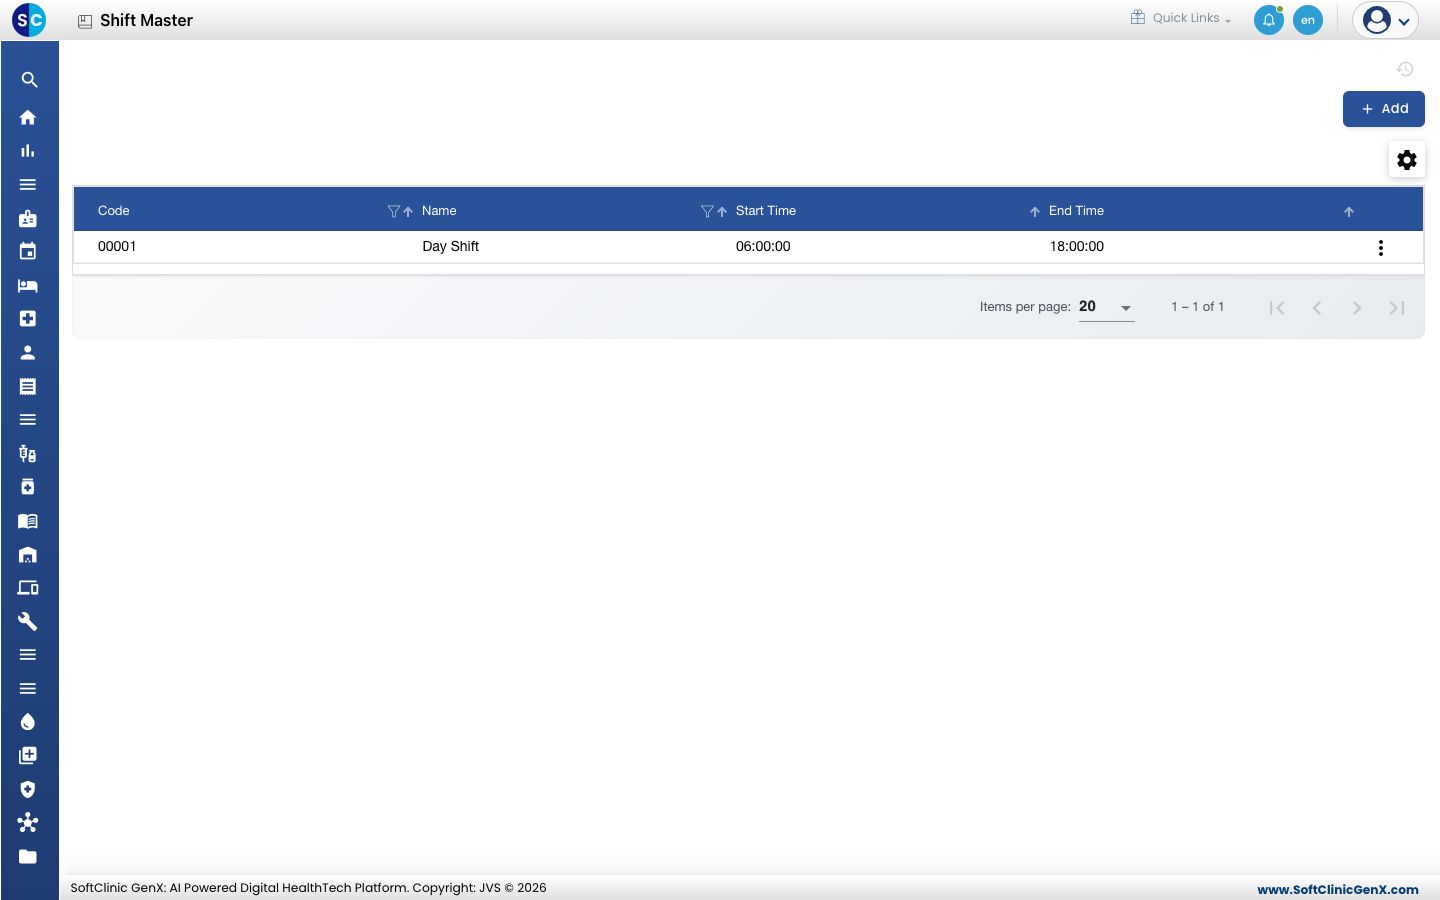The height and width of the screenshot is (900, 1440).
Task: Open the medicine jar sidebar icon
Action: point(28,487)
